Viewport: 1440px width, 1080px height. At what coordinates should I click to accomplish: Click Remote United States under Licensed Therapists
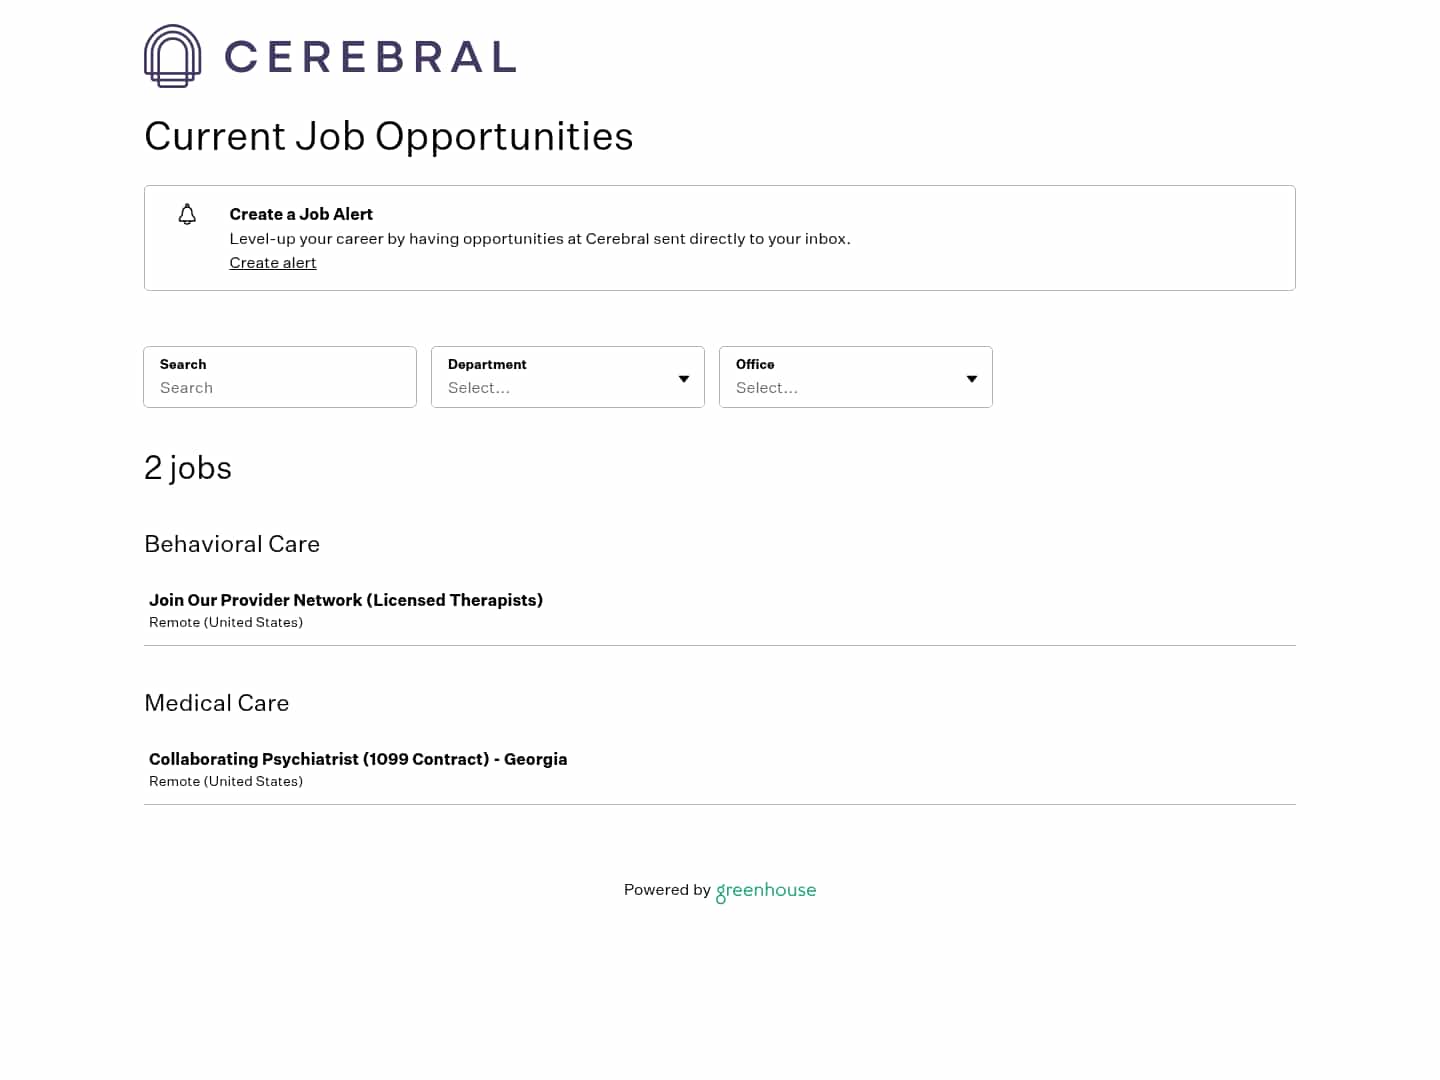[x=226, y=622]
